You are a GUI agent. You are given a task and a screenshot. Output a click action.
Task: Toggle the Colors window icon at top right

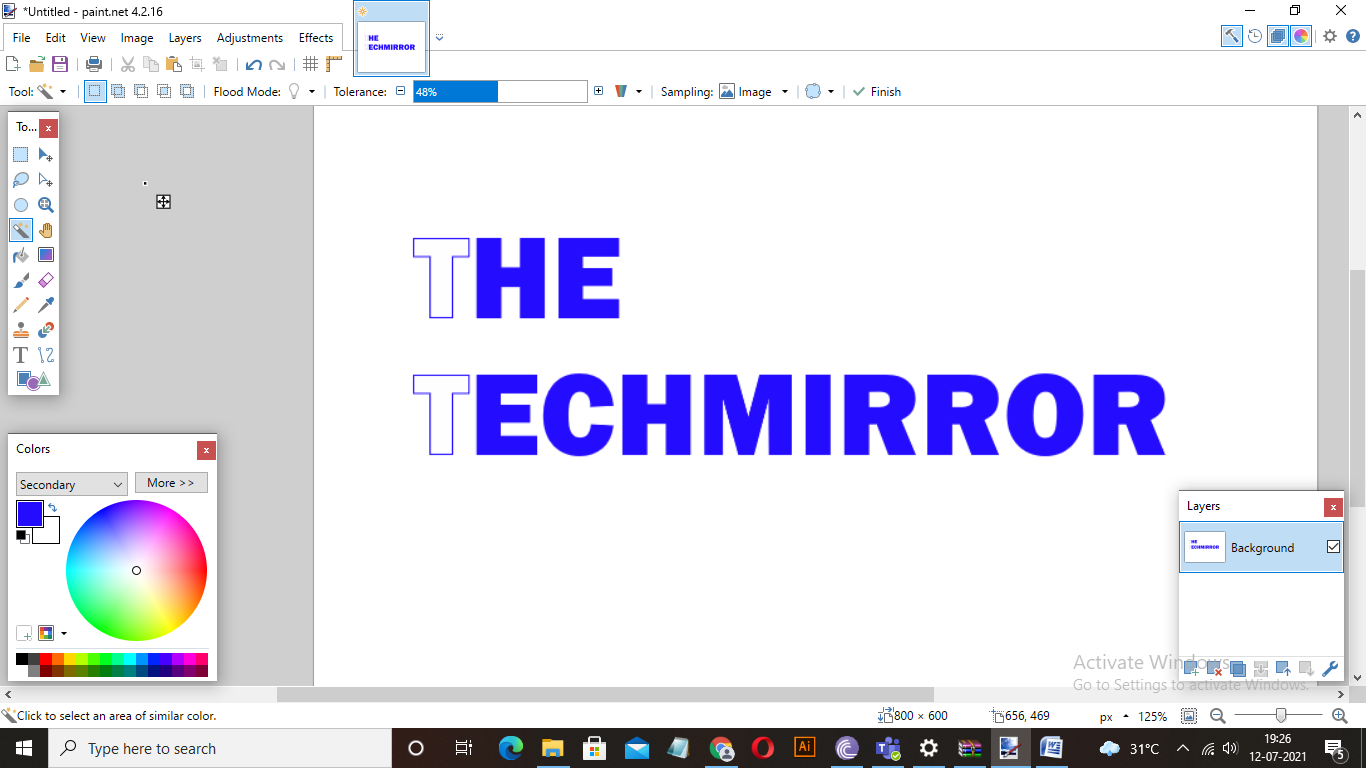tap(1301, 36)
